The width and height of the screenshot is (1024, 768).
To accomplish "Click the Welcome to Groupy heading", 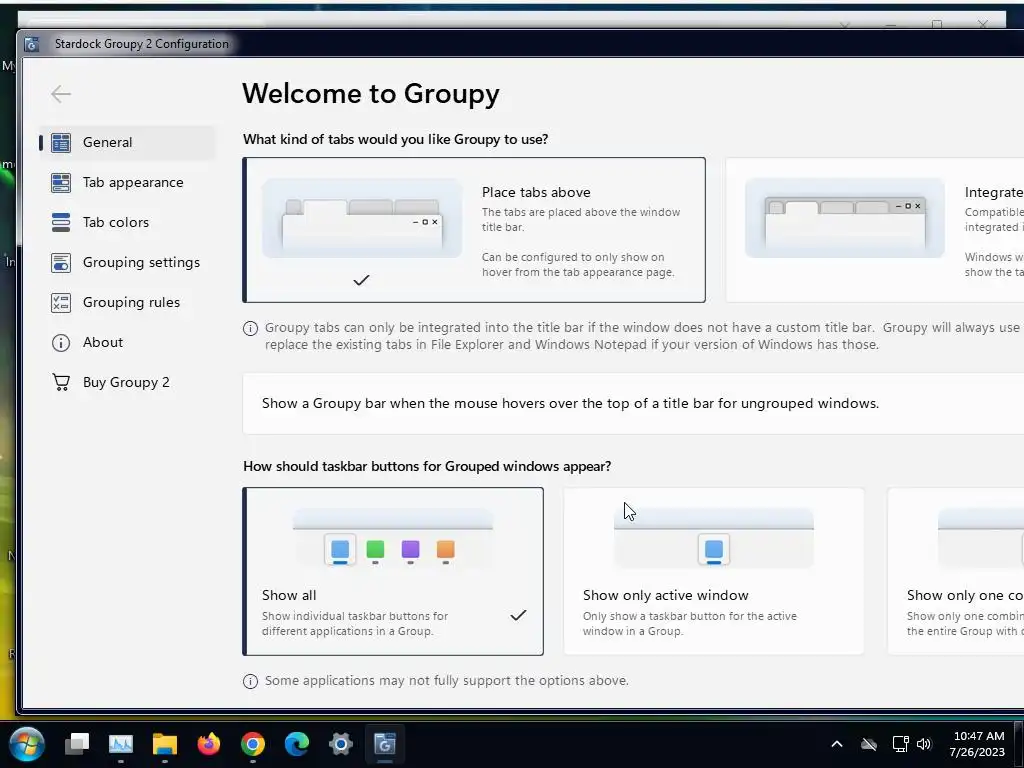I will (371, 93).
